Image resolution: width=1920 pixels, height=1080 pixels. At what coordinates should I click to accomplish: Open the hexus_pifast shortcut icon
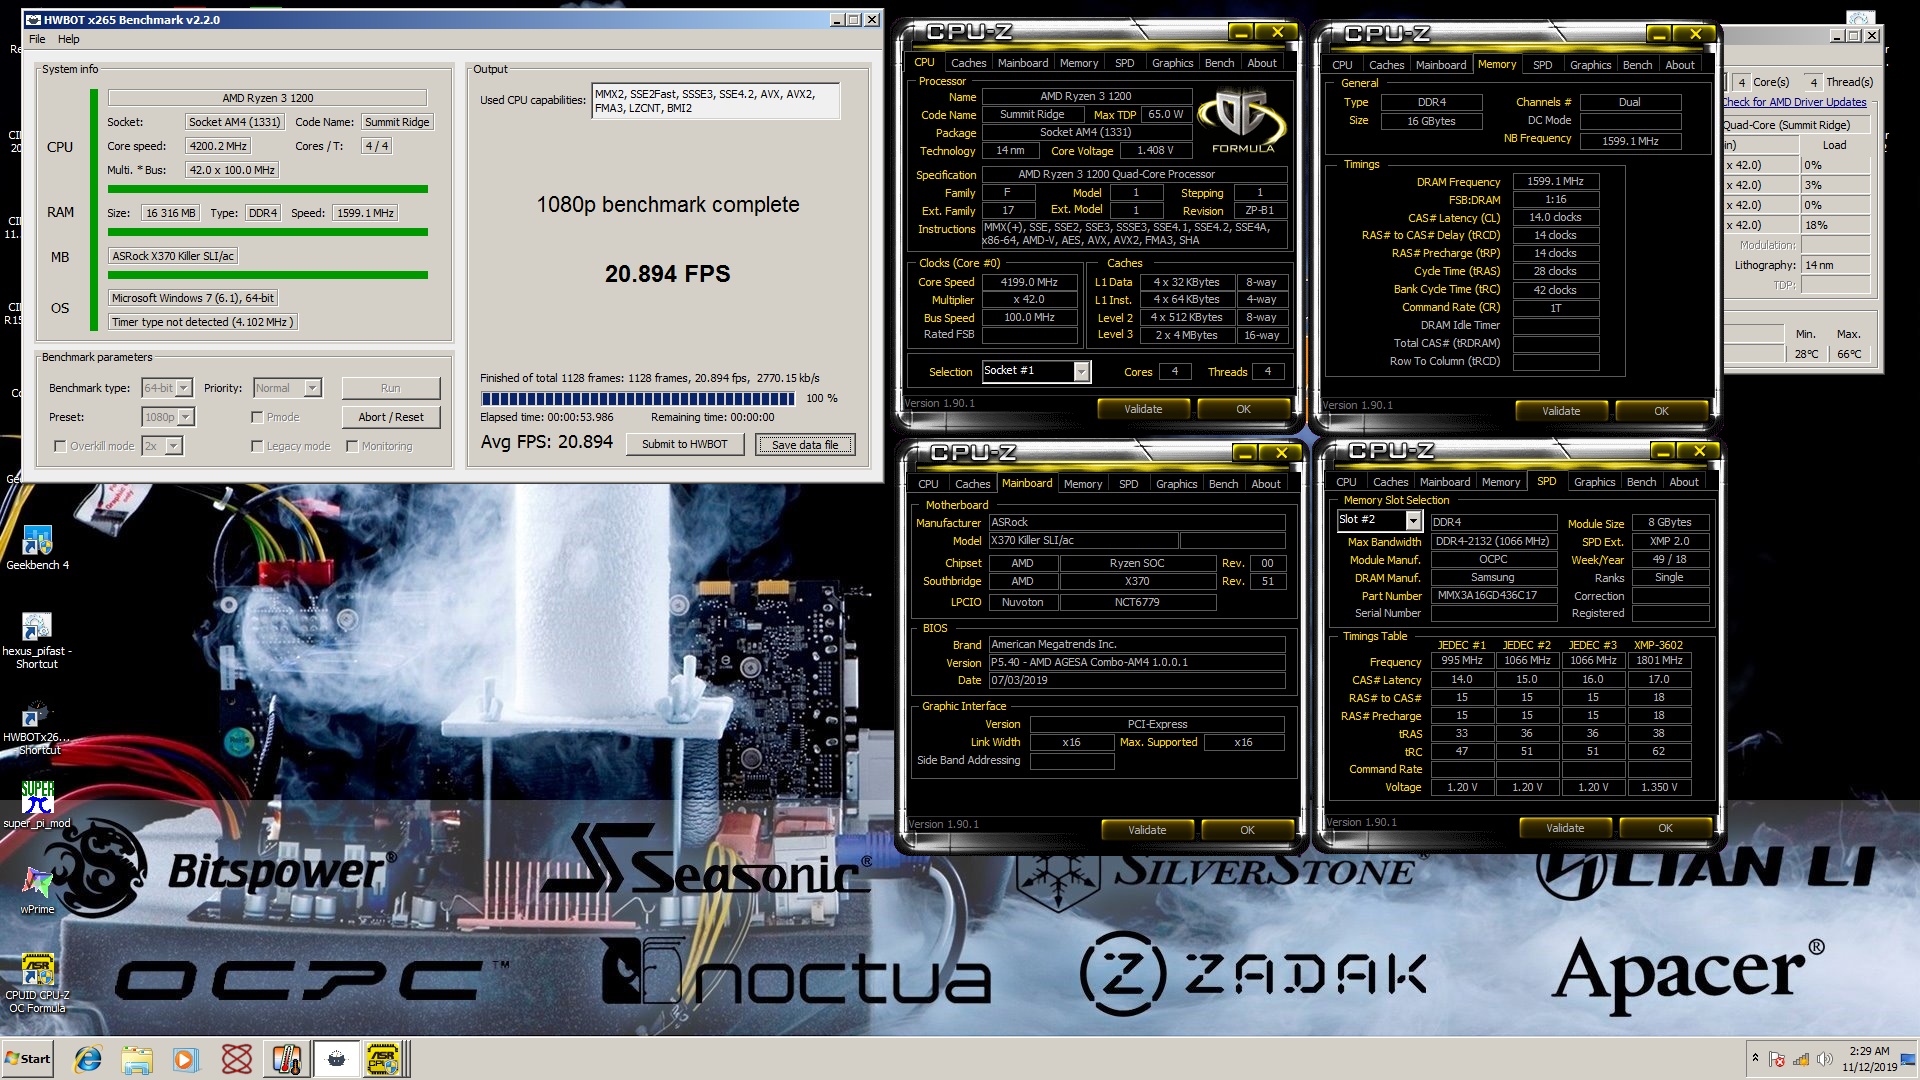37,640
